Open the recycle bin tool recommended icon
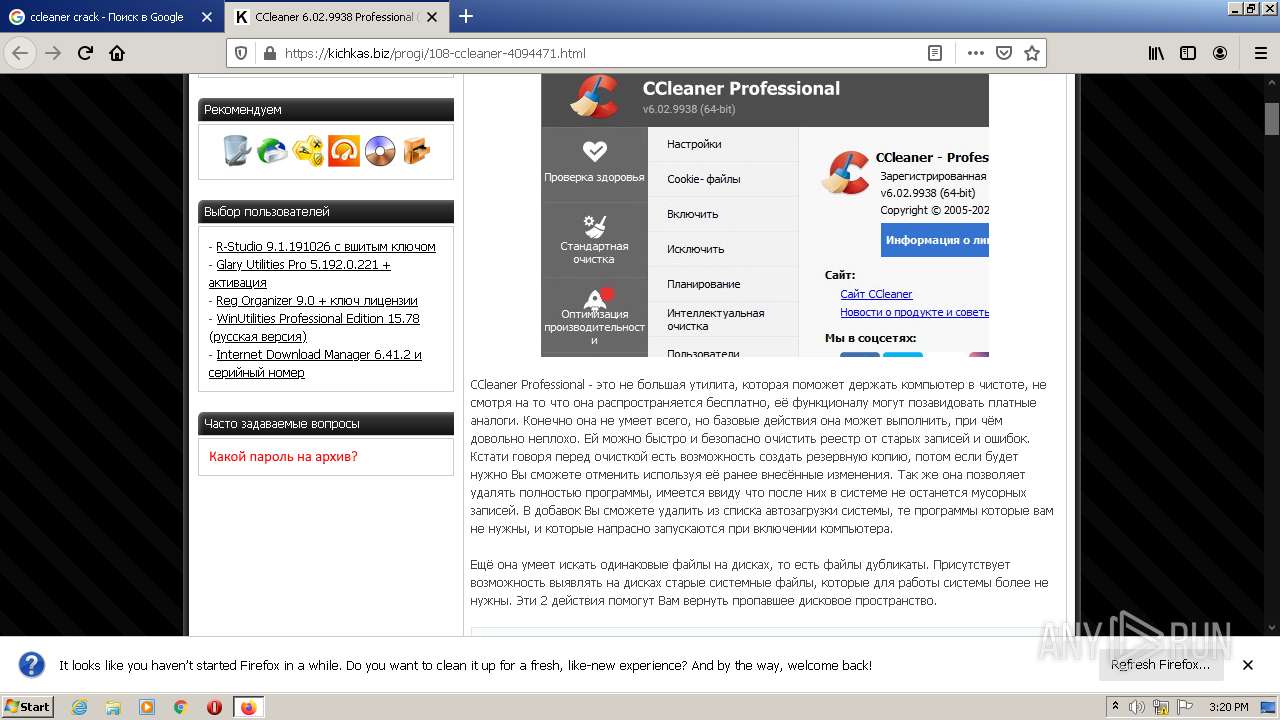This screenshot has width=1280, height=720. 237,151
